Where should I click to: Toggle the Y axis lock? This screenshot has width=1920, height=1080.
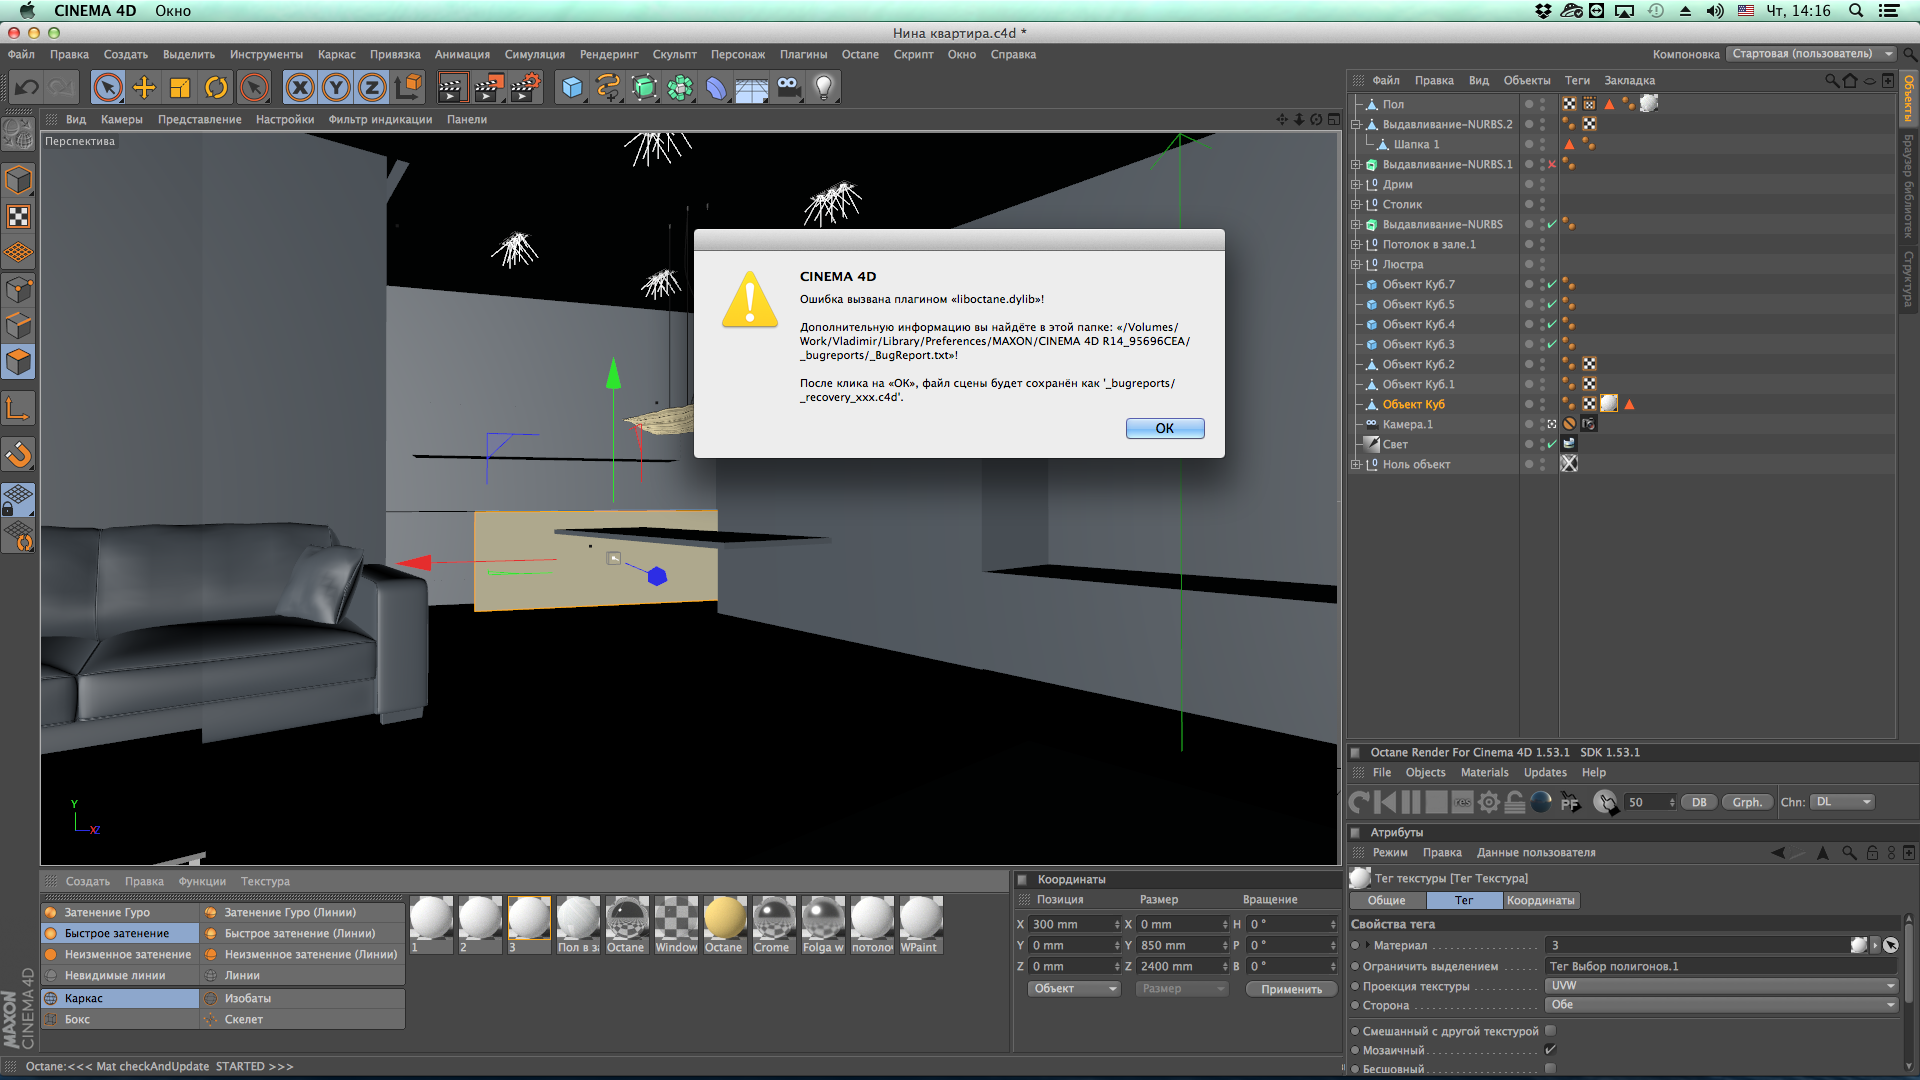click(x=336, y=88)
